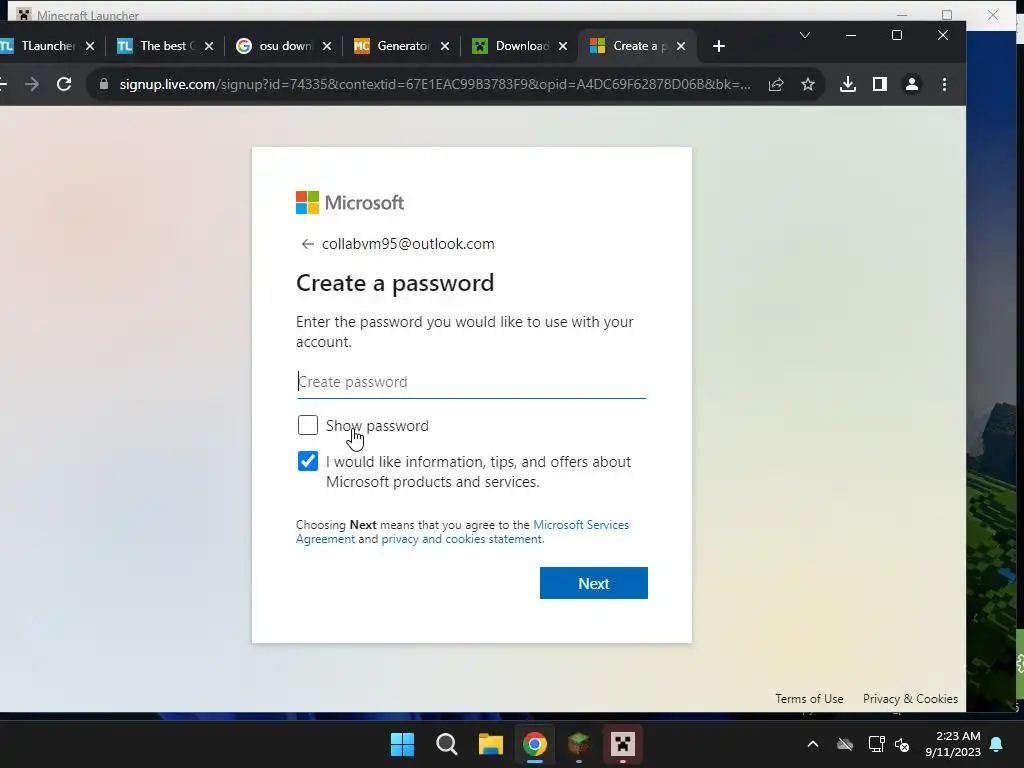Image resolution: width=1024 pixels, height=768 pixels.
Task: Enable the Show password checkbox
Action: coord(308,425)
